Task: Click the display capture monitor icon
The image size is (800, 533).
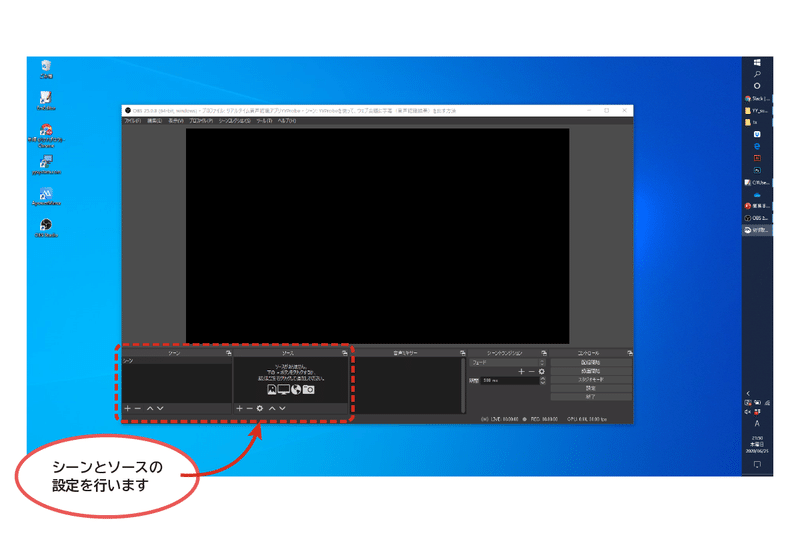Action: click(284, 390)
